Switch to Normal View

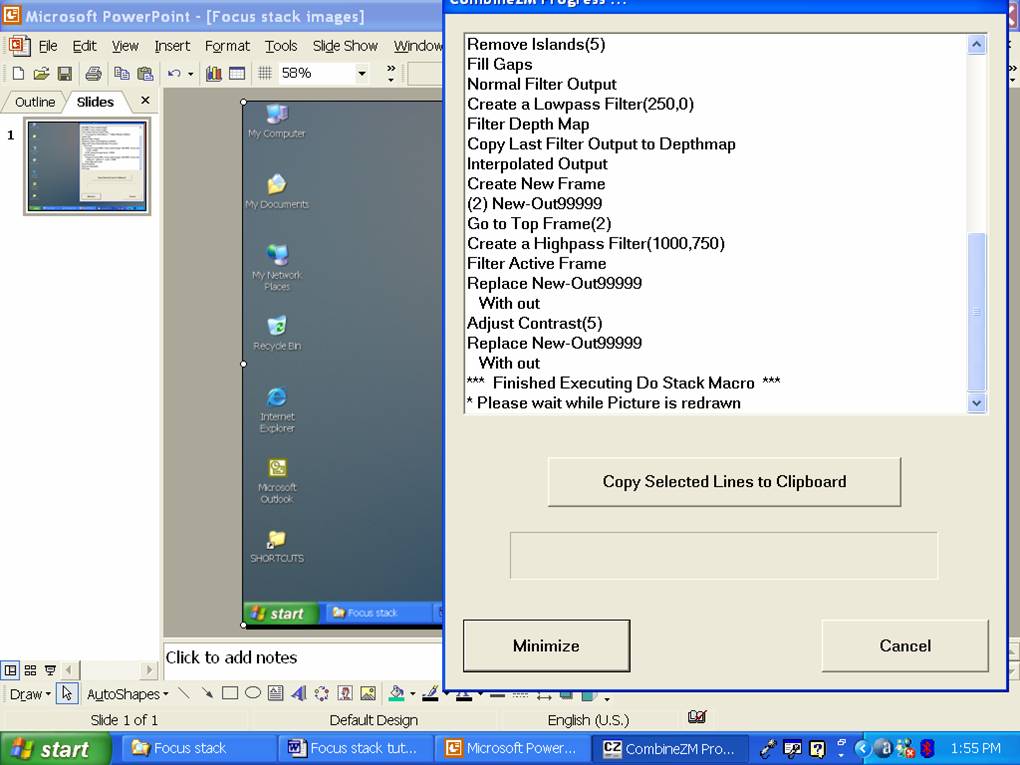[x=10, y=669]
